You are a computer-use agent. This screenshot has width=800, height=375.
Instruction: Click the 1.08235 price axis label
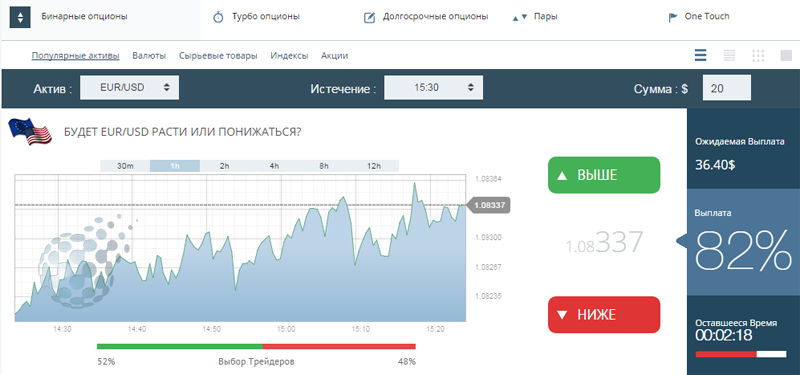pyautogui.click(x=488, y=296)
